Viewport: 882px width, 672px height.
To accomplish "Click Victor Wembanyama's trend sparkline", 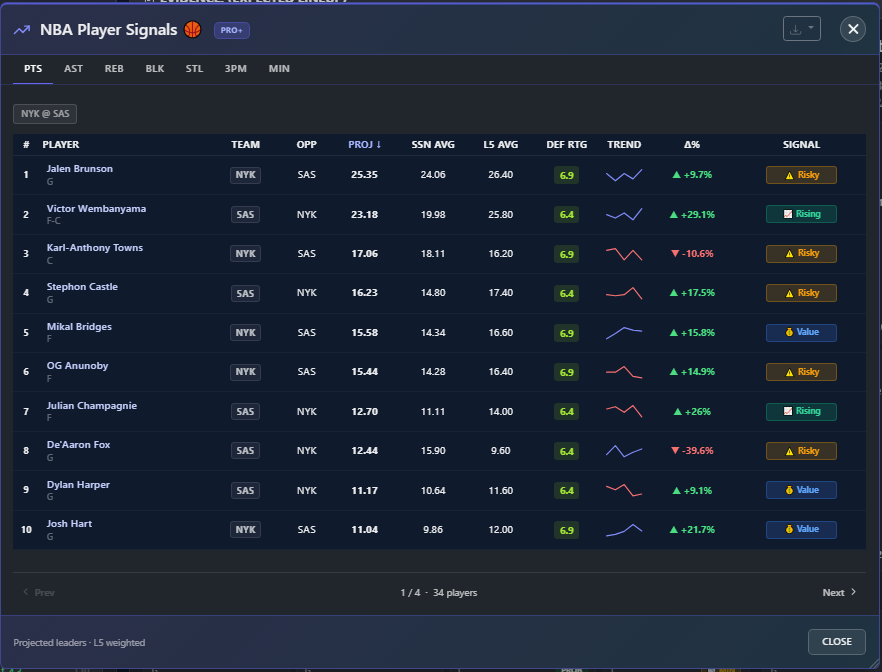I will click(x=624, y=214).
